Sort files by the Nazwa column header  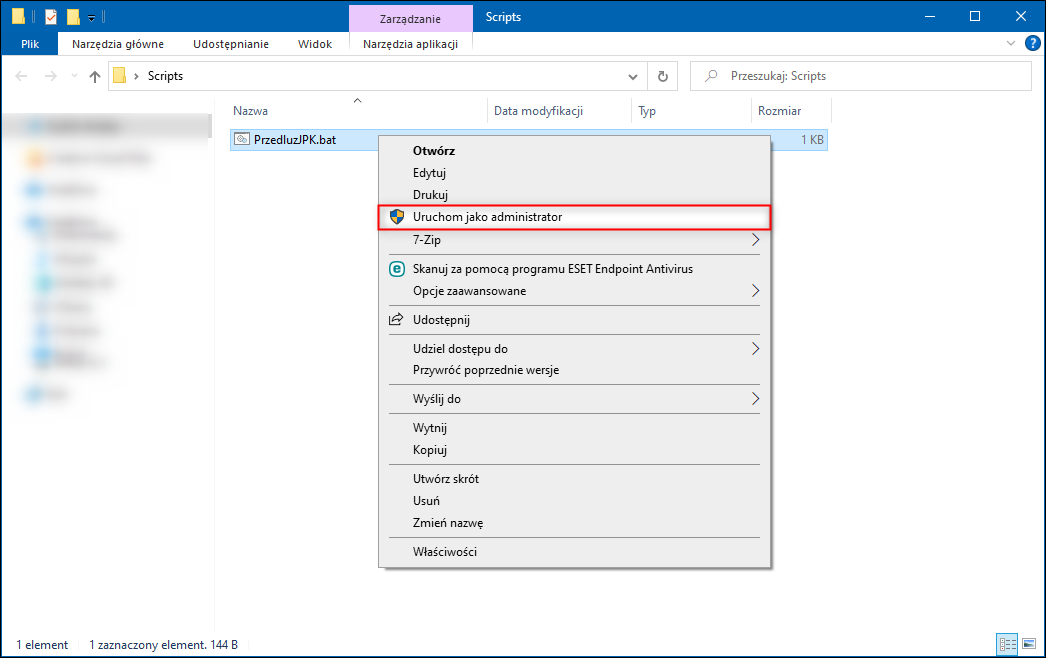250,111
